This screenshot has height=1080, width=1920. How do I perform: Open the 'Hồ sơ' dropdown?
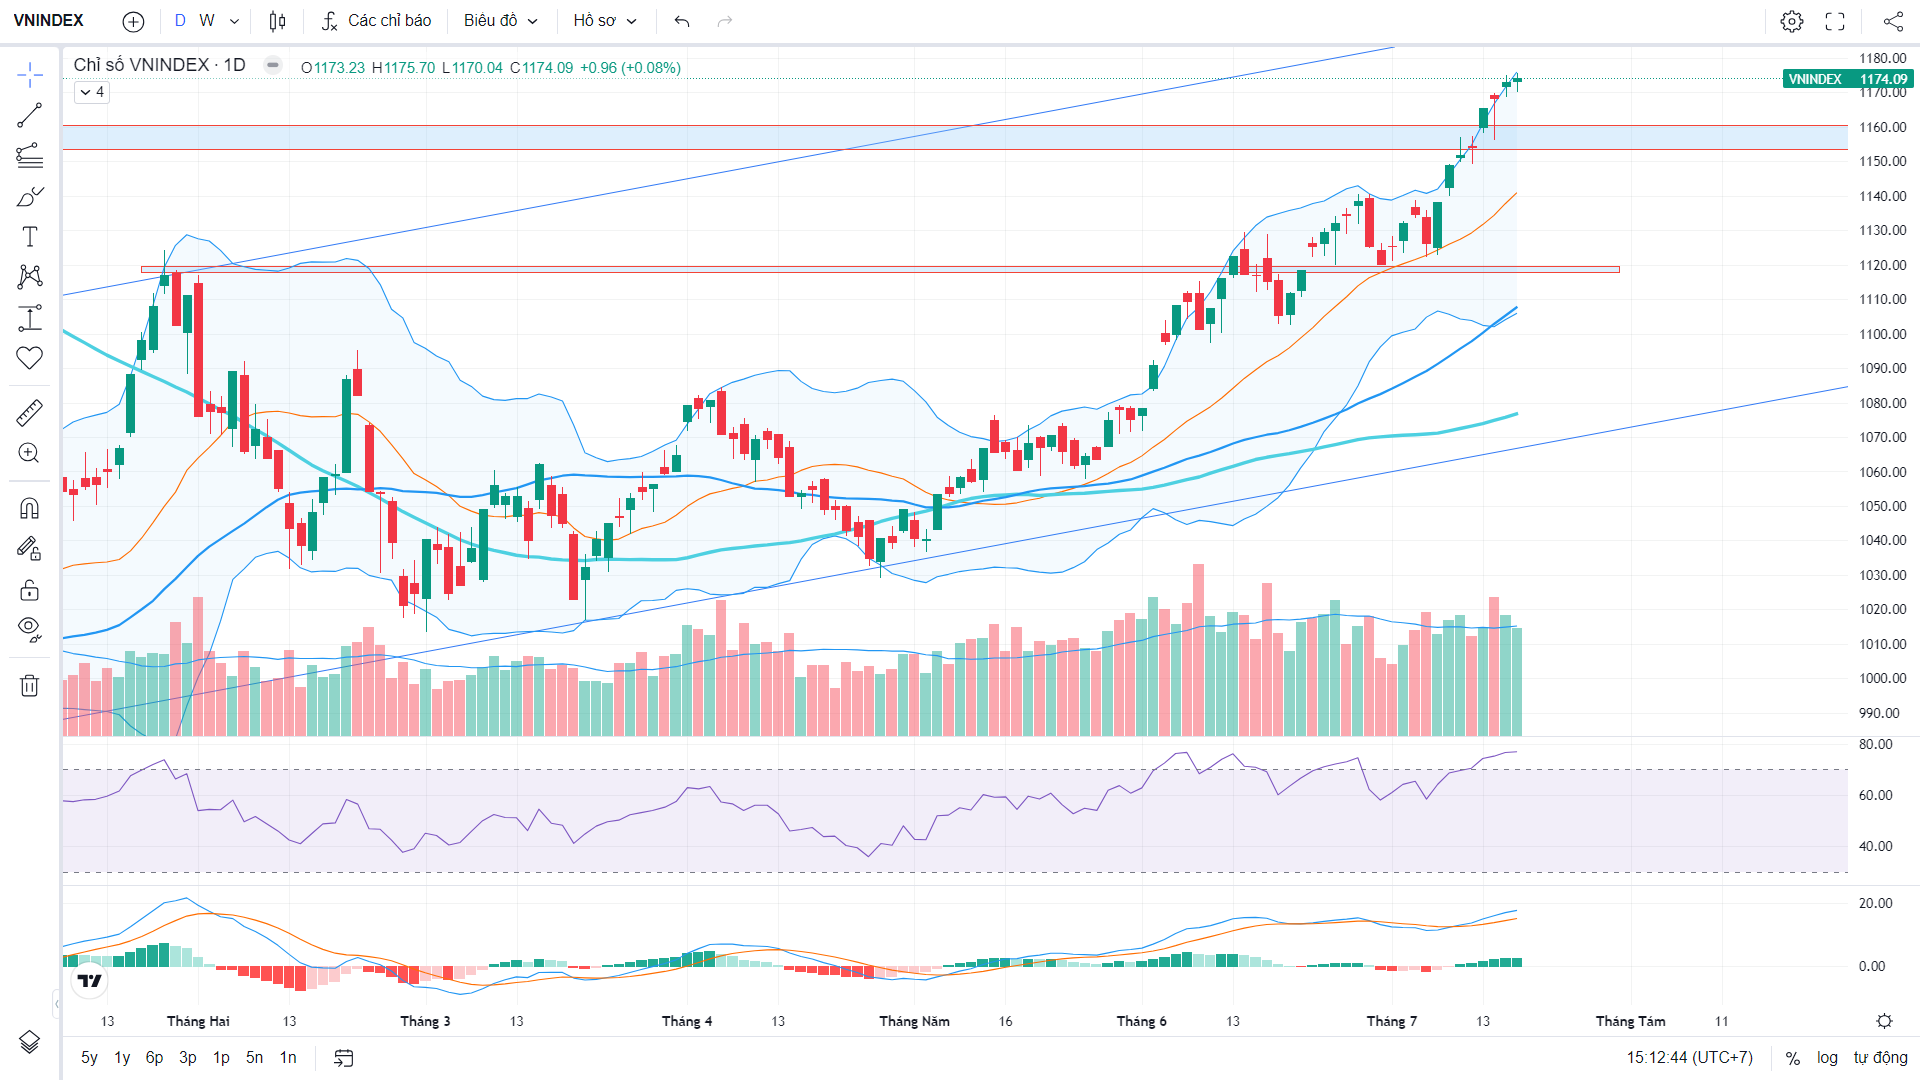coord(605,21)
